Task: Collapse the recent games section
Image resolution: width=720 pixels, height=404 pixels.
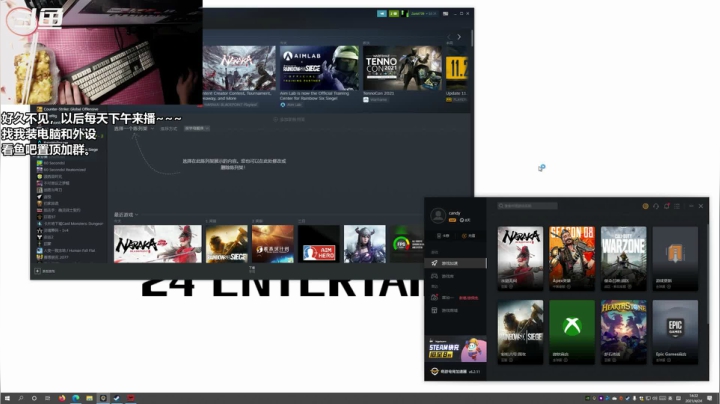Action: click(x=126, y=214)
